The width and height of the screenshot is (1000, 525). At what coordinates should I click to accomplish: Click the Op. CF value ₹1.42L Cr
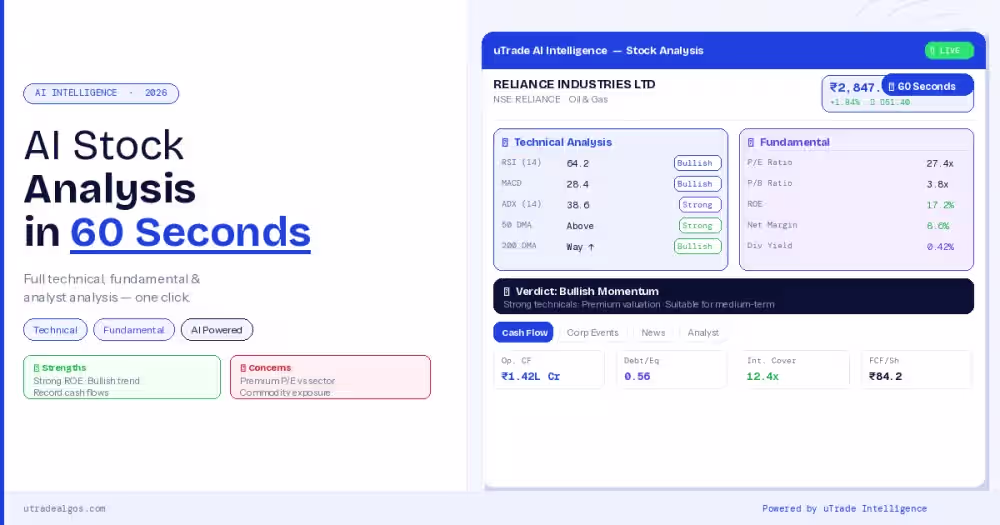click(531, 376)
